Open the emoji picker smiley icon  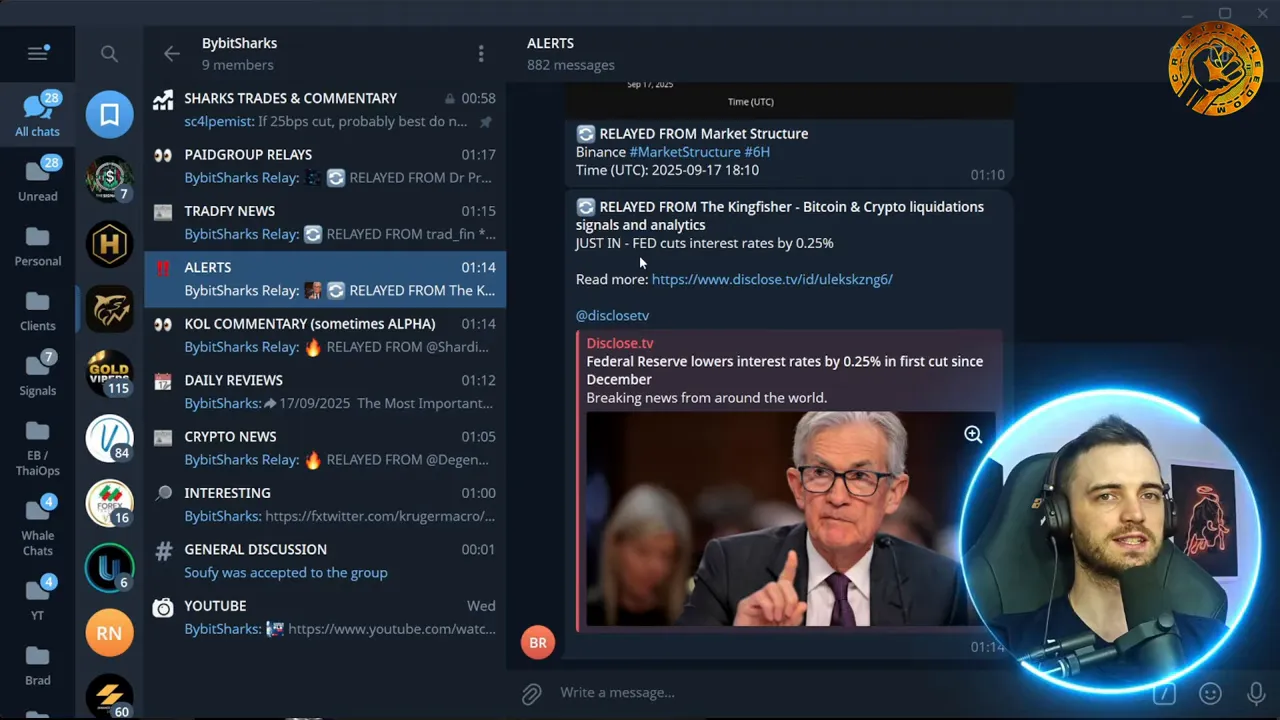1210,693
